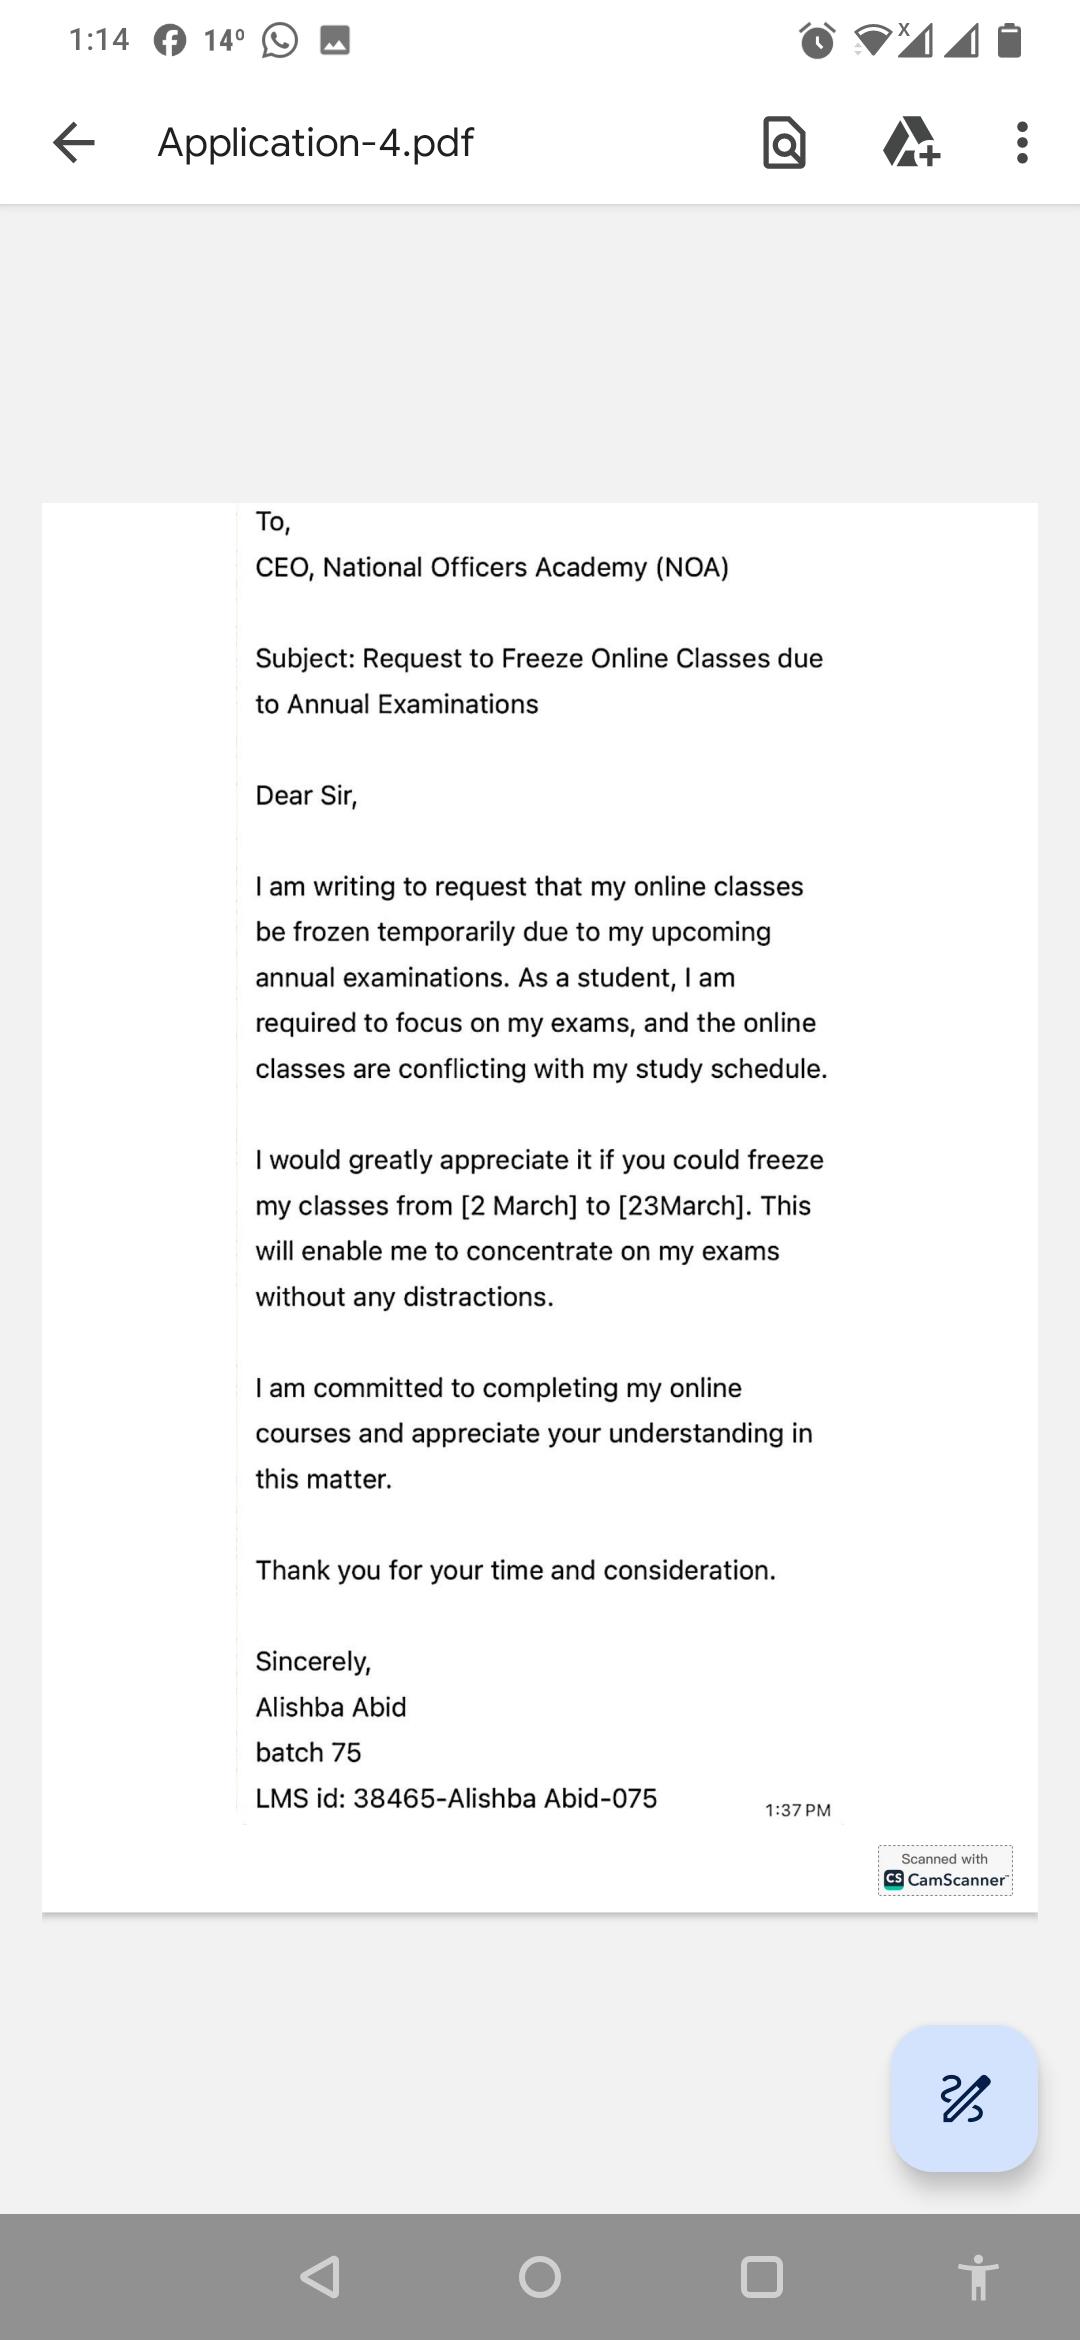The width and height of the screenshot is (1080, 2340).
Task: Open the three-dot overflow menu
Action: [x=1021, y=143]
